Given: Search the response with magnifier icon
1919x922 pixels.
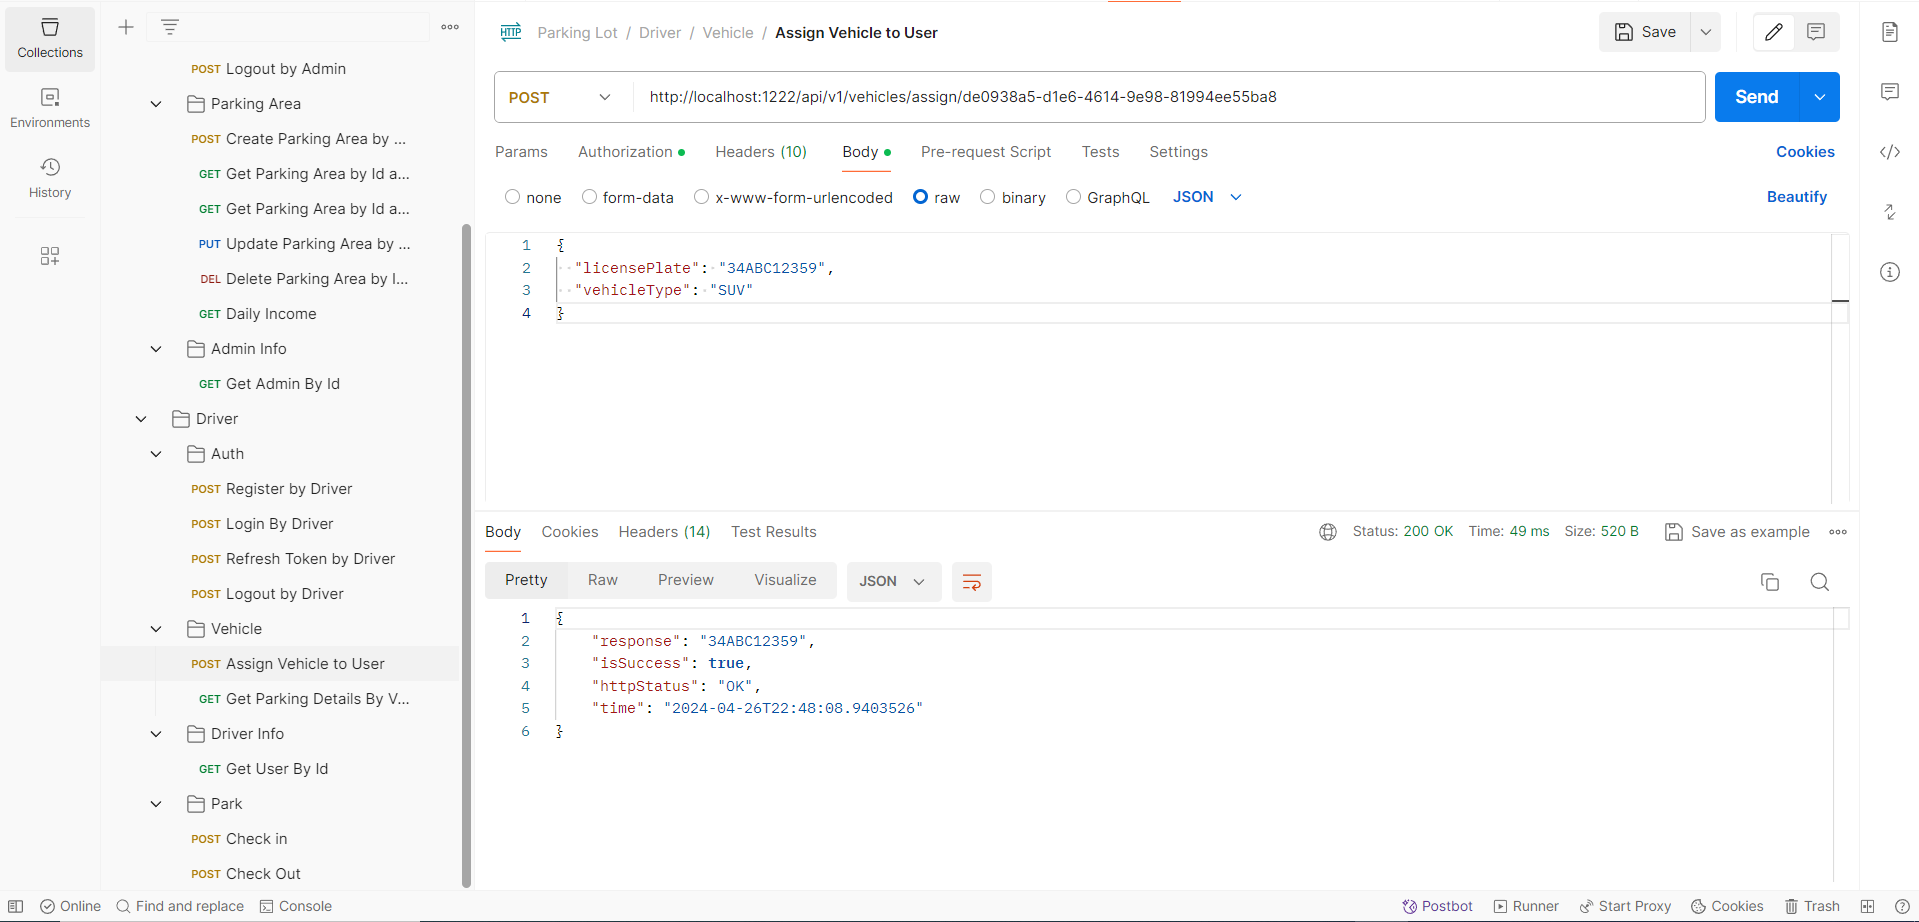Looking at the screenshot, I should click(x=1820, y=582).
